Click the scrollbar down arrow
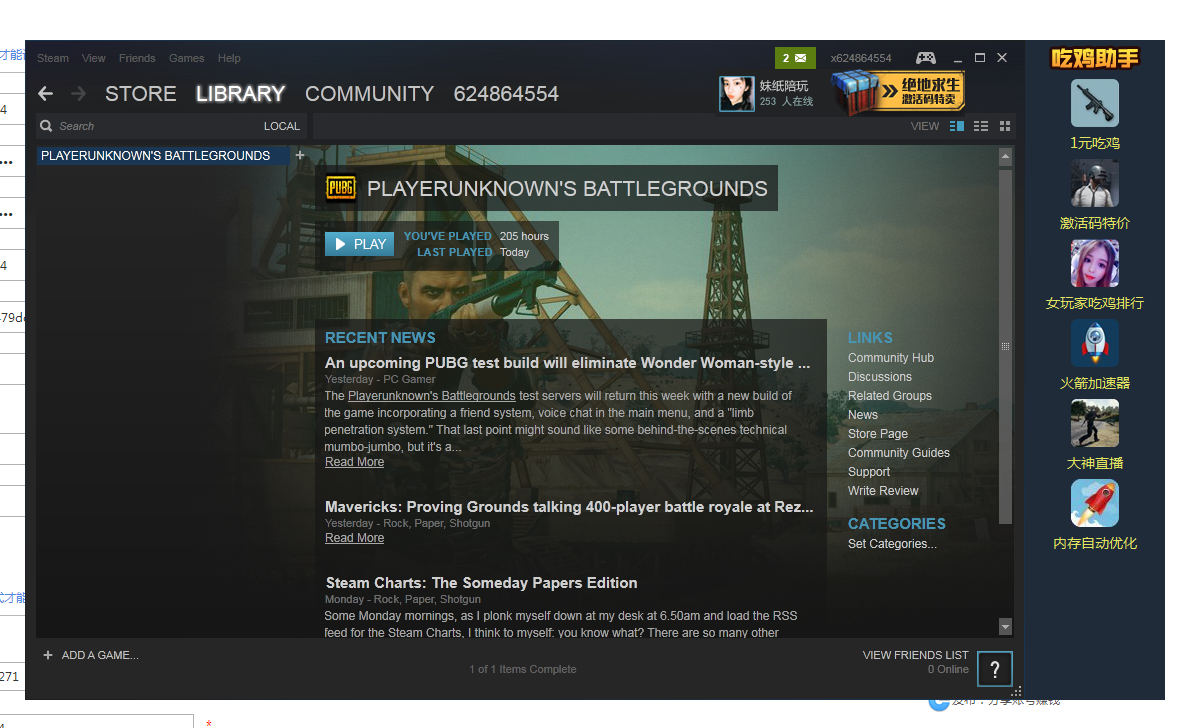 point(1005,627)
